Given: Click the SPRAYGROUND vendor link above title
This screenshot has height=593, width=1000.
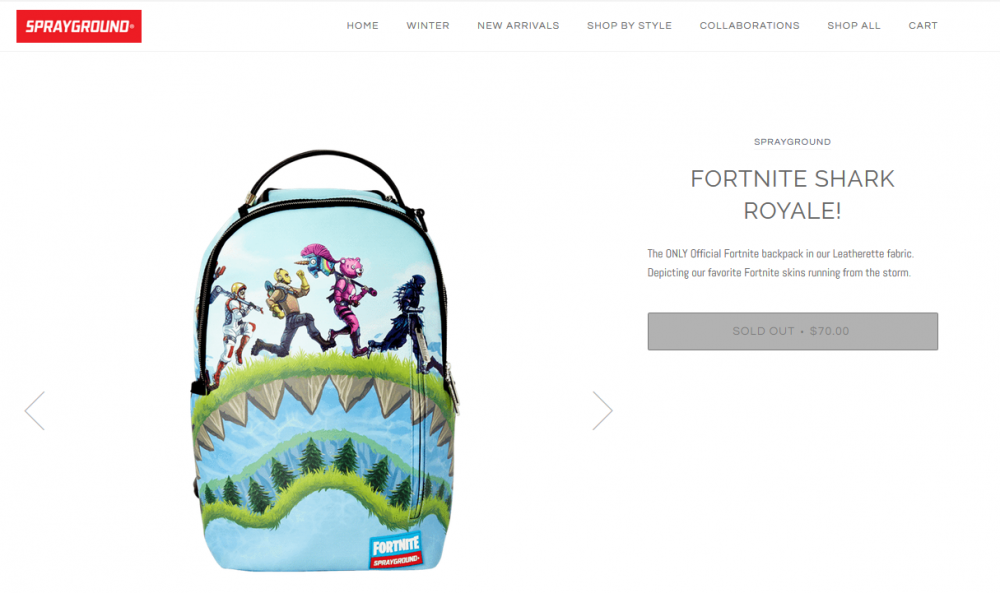Looking at the screenshot, I should pyautogui.click(x=793, y=142).
